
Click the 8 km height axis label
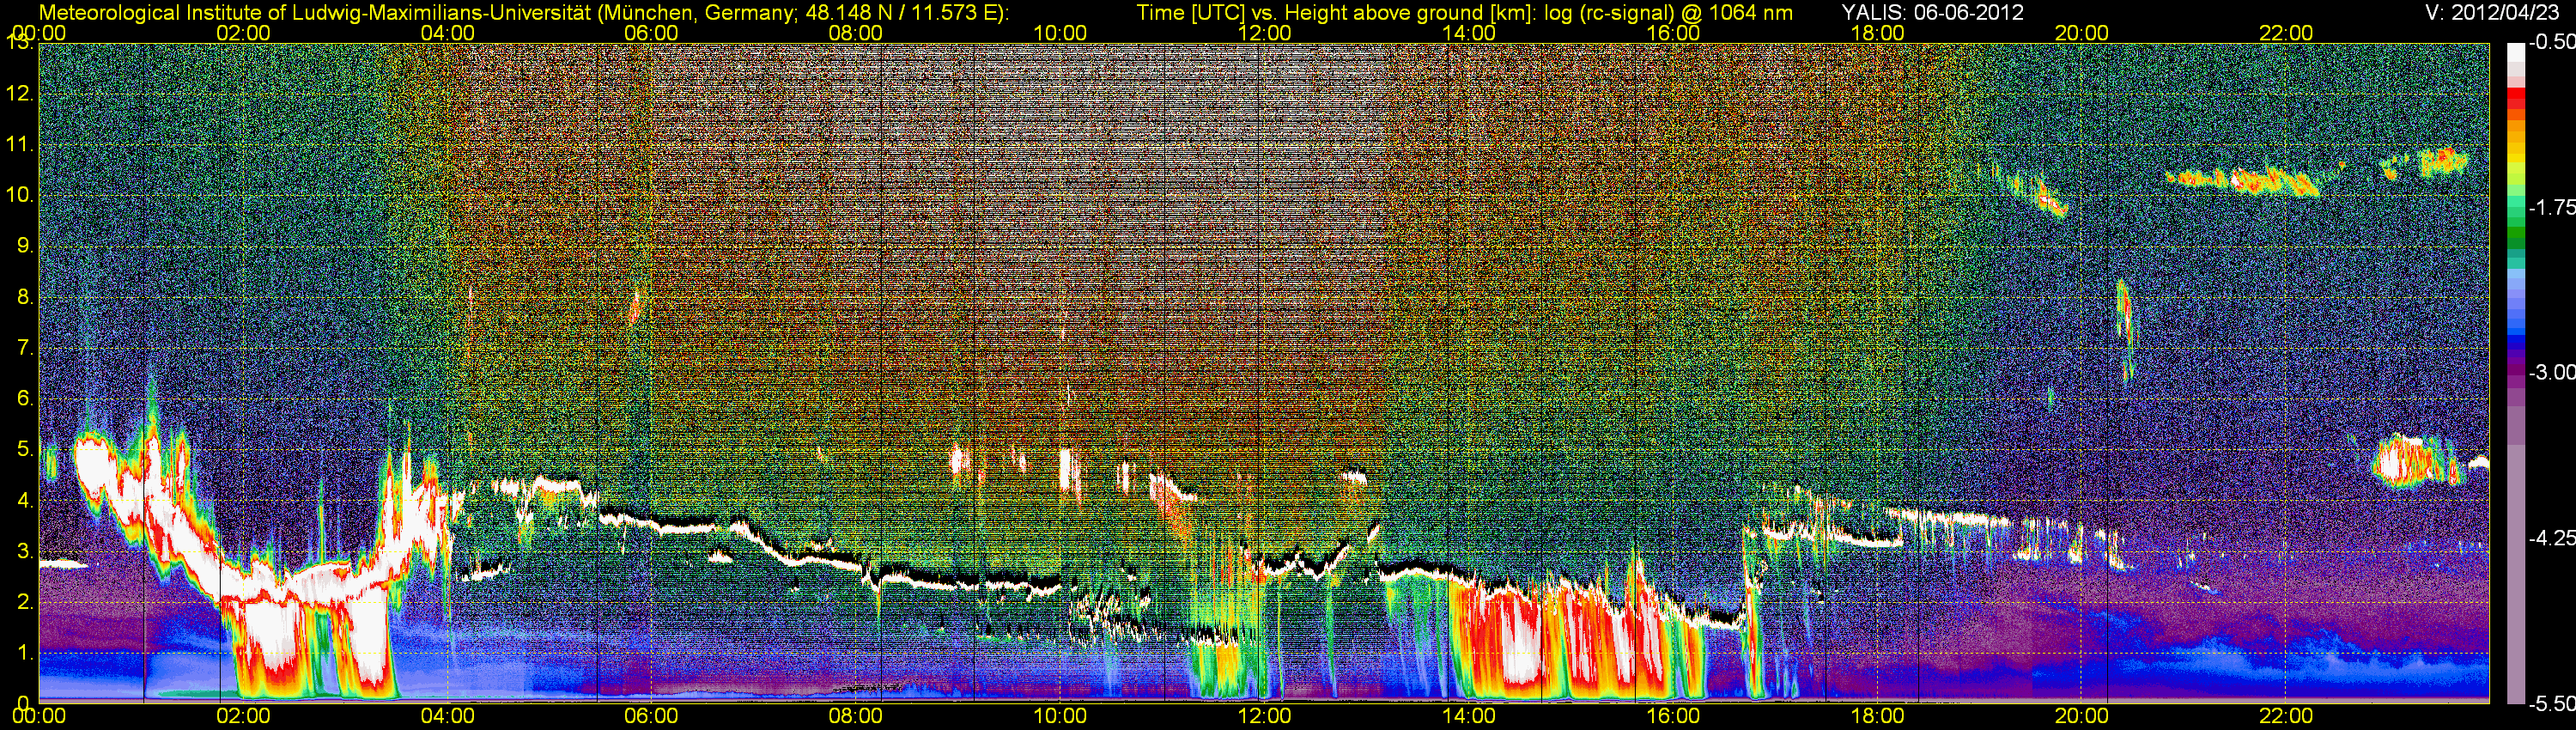pyautogui.click(x=25, y=297)
